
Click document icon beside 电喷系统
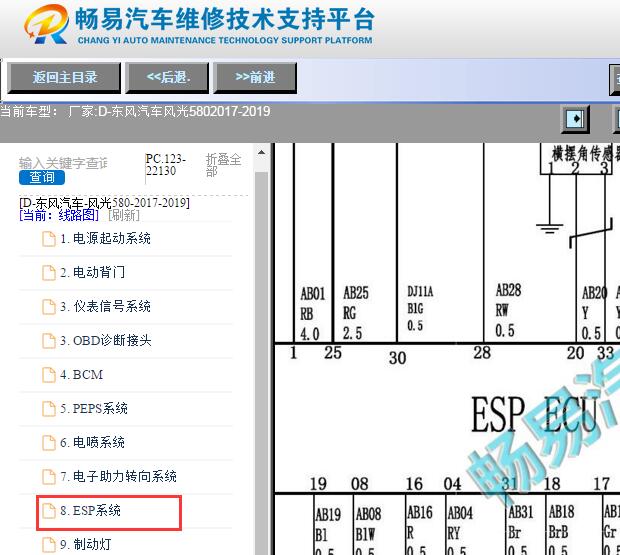[49, 443]
